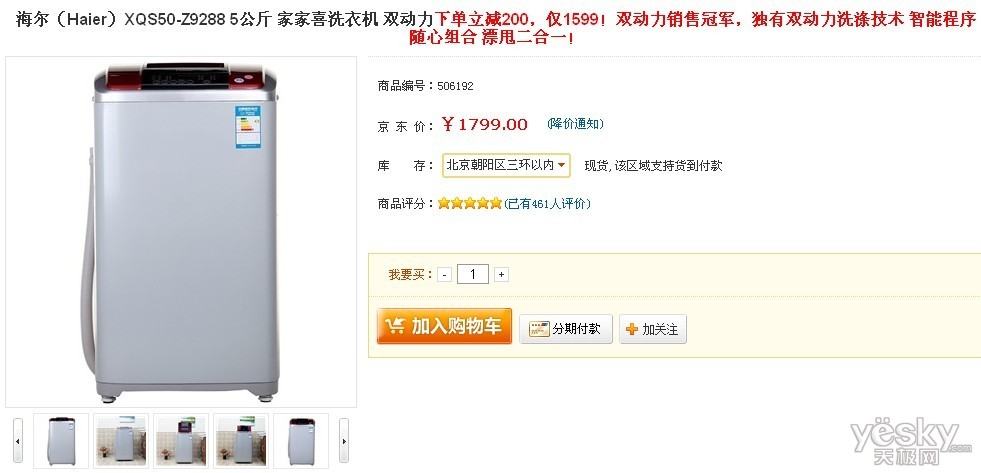Add the item via 加入购物车 button

point(444,326)
